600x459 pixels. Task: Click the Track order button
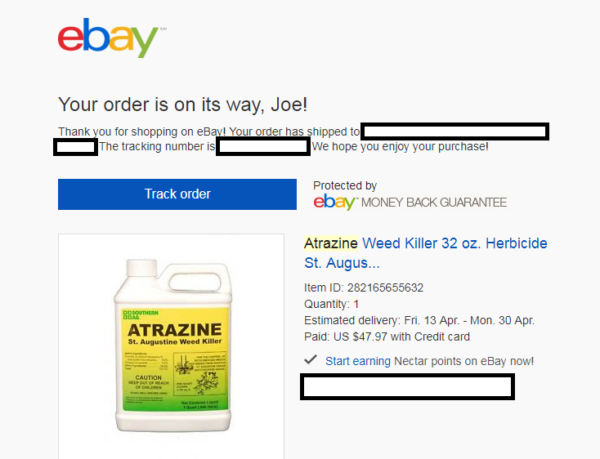(x=177, y=194)
